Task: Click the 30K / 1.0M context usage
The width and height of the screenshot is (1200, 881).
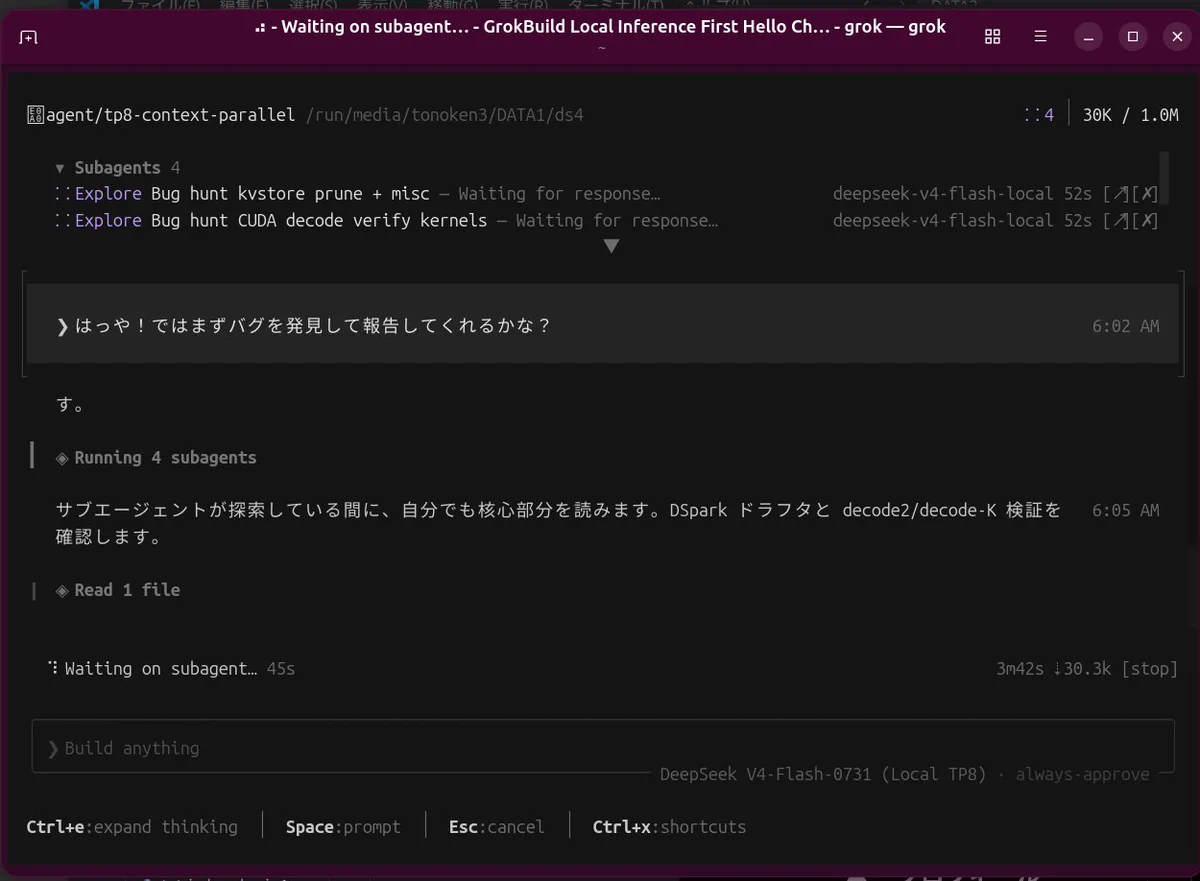Action: point(1131,115)
